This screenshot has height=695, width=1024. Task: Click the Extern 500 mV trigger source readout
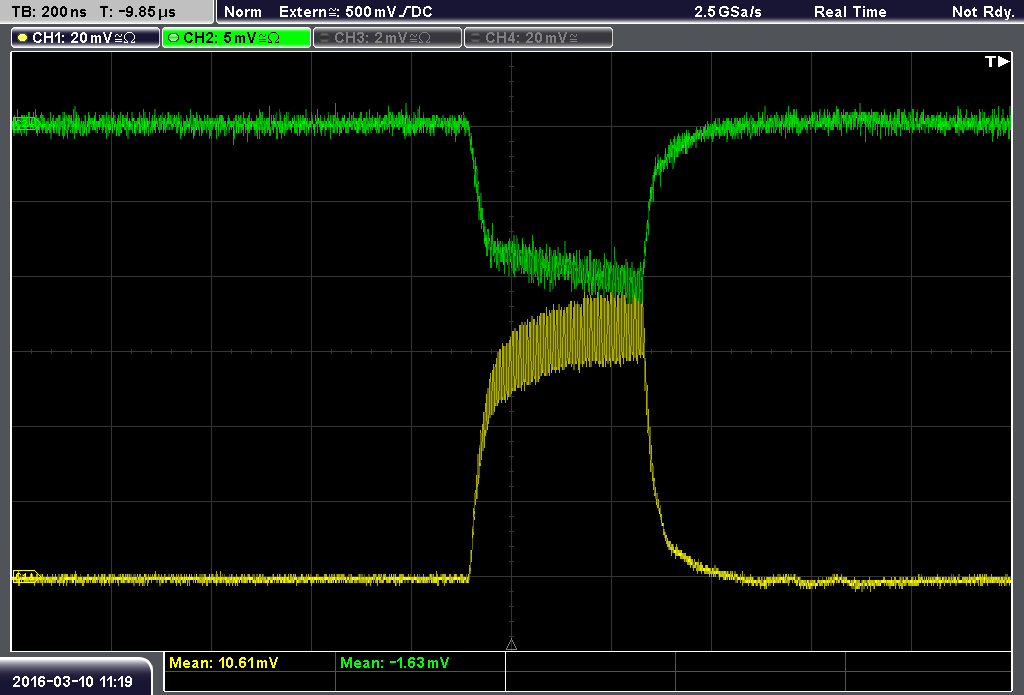point(355,12)
